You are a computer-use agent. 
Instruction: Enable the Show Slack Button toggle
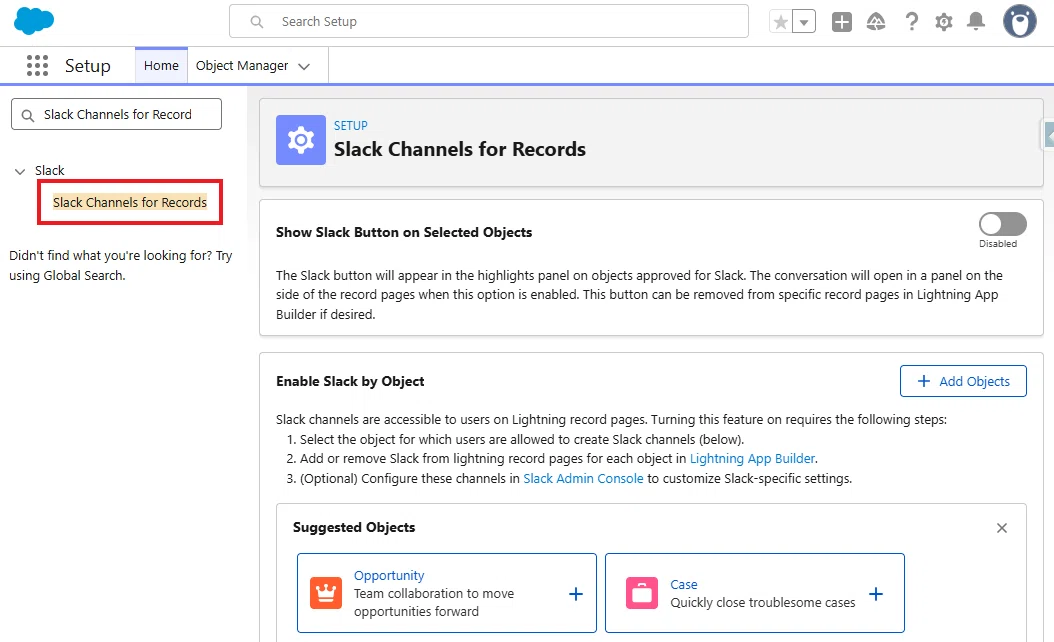[1002, 224]
